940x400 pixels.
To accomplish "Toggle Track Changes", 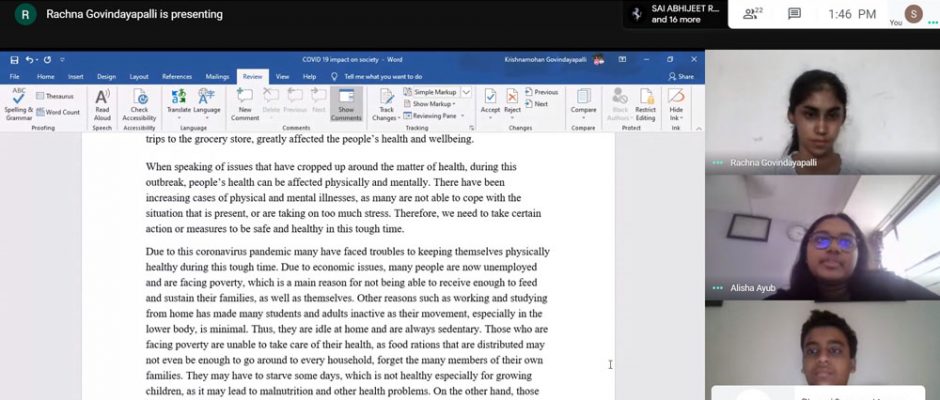I will [x=385, y=104].
